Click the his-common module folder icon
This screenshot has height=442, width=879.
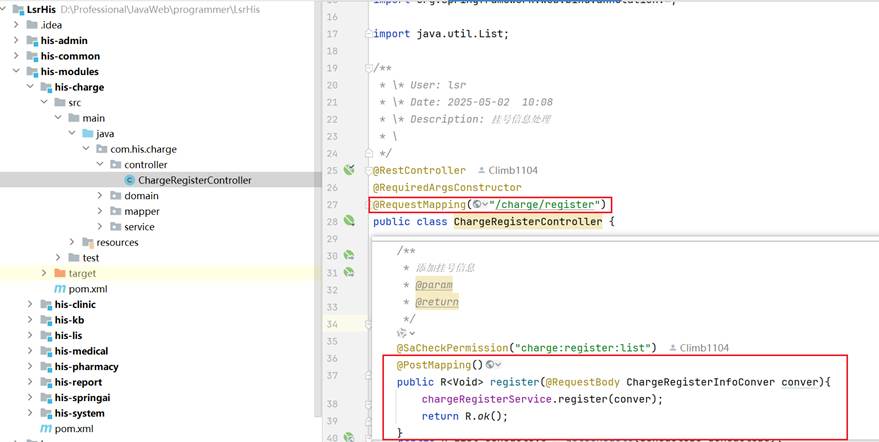point(32,56)
